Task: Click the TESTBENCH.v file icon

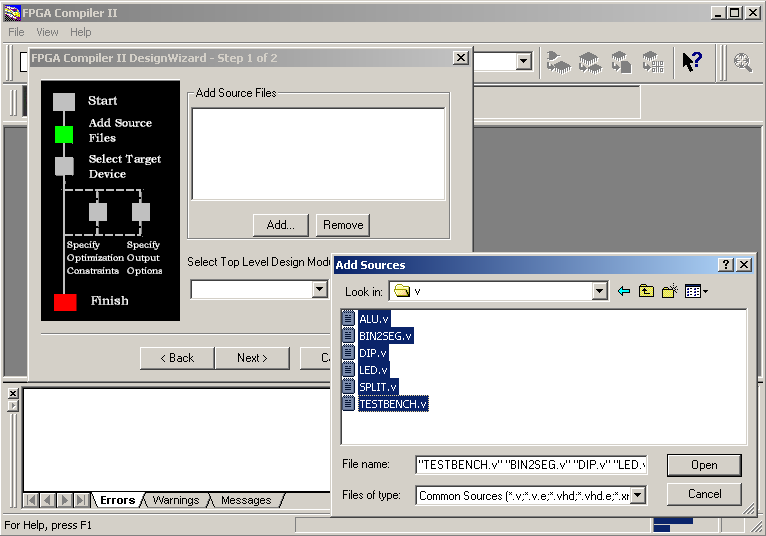Action: (x=348, y=404)
